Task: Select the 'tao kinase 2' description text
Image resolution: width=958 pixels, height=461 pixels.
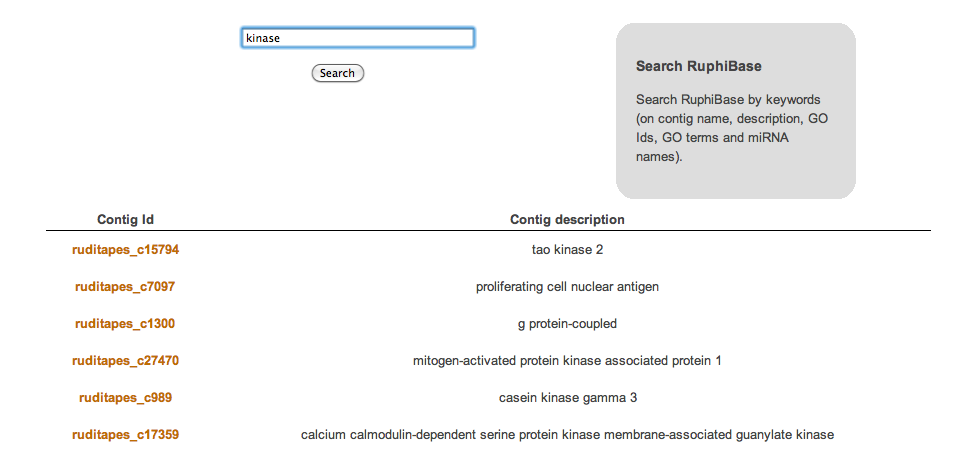Action: click(568, 250)
